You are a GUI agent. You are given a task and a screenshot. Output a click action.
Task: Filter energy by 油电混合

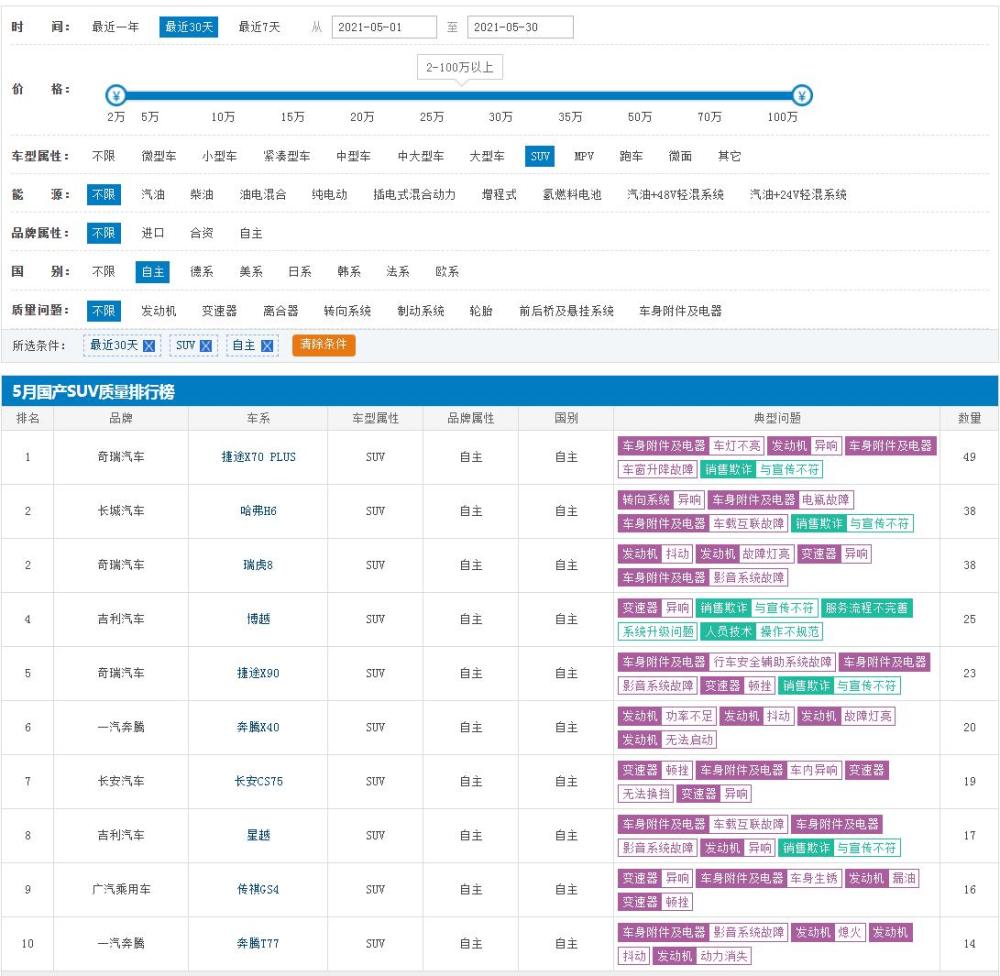click(x=263, y=195)
